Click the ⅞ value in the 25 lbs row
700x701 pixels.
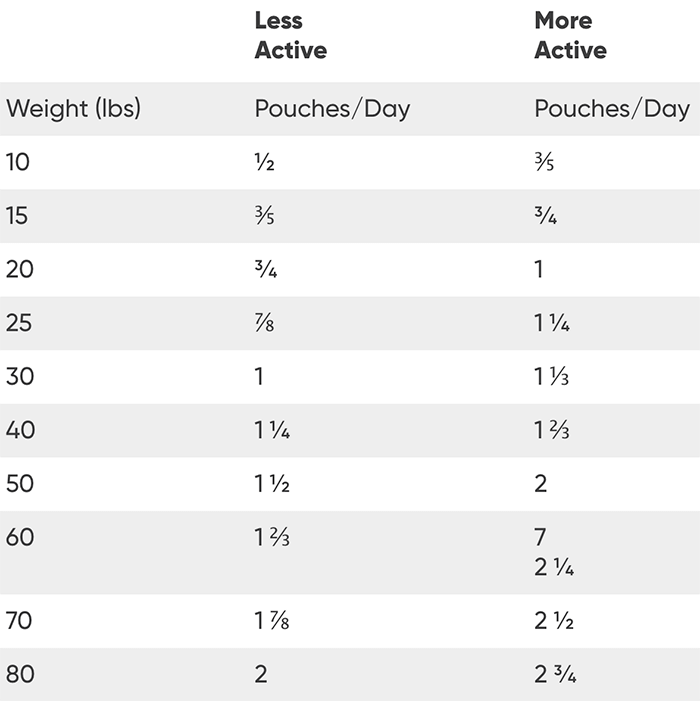pyautogui.click(x=265, y=323)
